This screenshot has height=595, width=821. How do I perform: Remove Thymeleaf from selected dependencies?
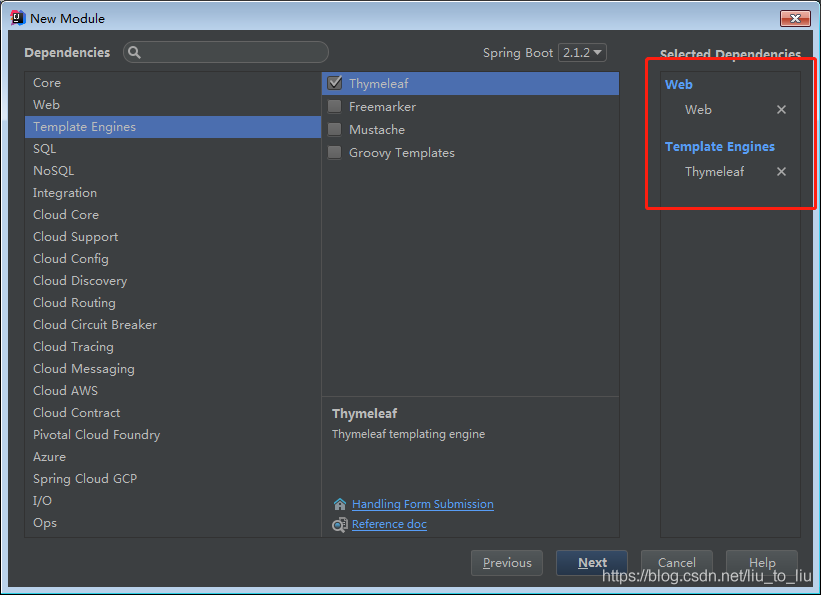781,171
